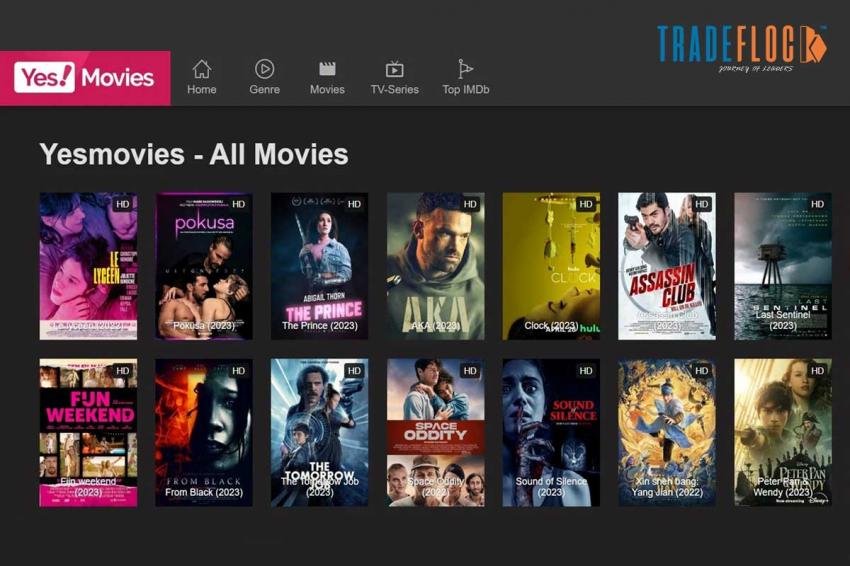Choose the Last Sentinel poster
Screen dimensions: 850x566
[x=783, y=266]
